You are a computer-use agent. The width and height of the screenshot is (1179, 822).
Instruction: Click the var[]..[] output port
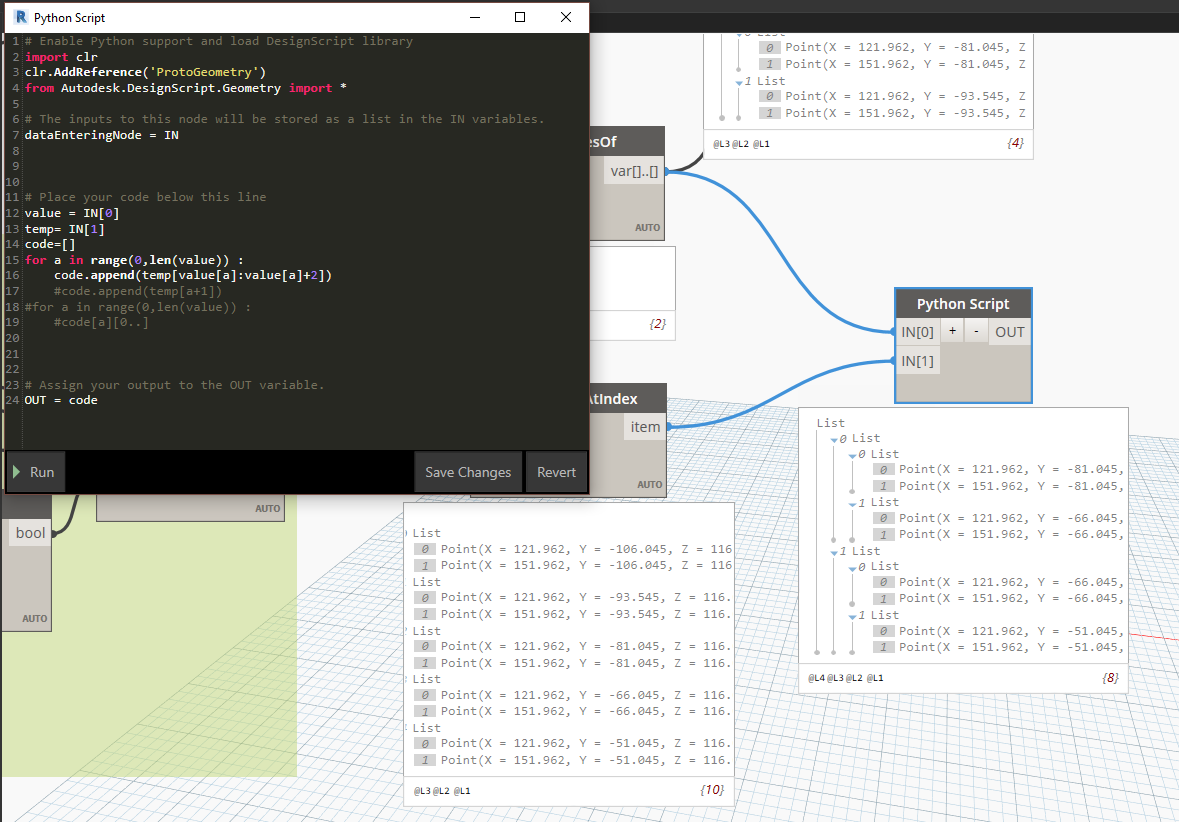coord(634,171)
